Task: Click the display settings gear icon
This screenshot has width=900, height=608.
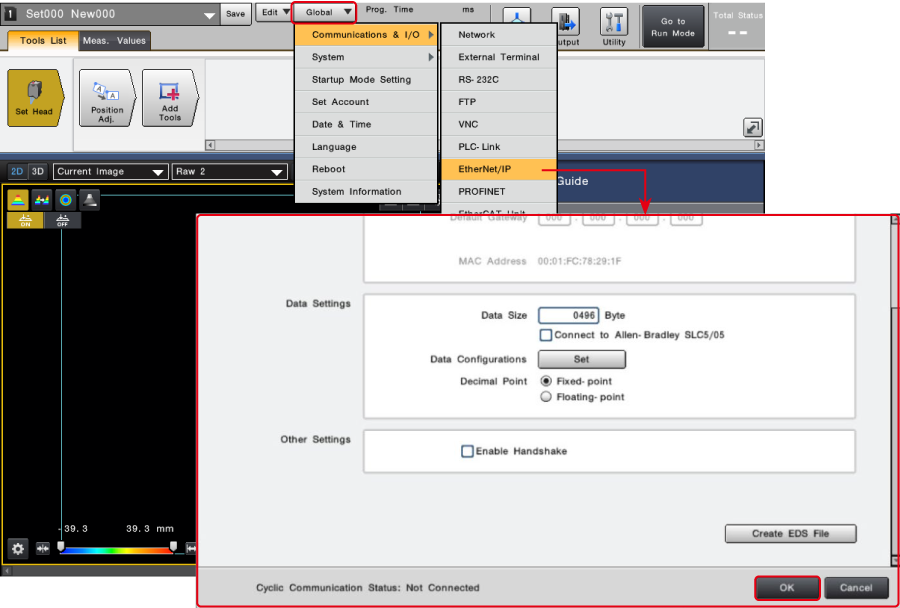Action: 18,548
